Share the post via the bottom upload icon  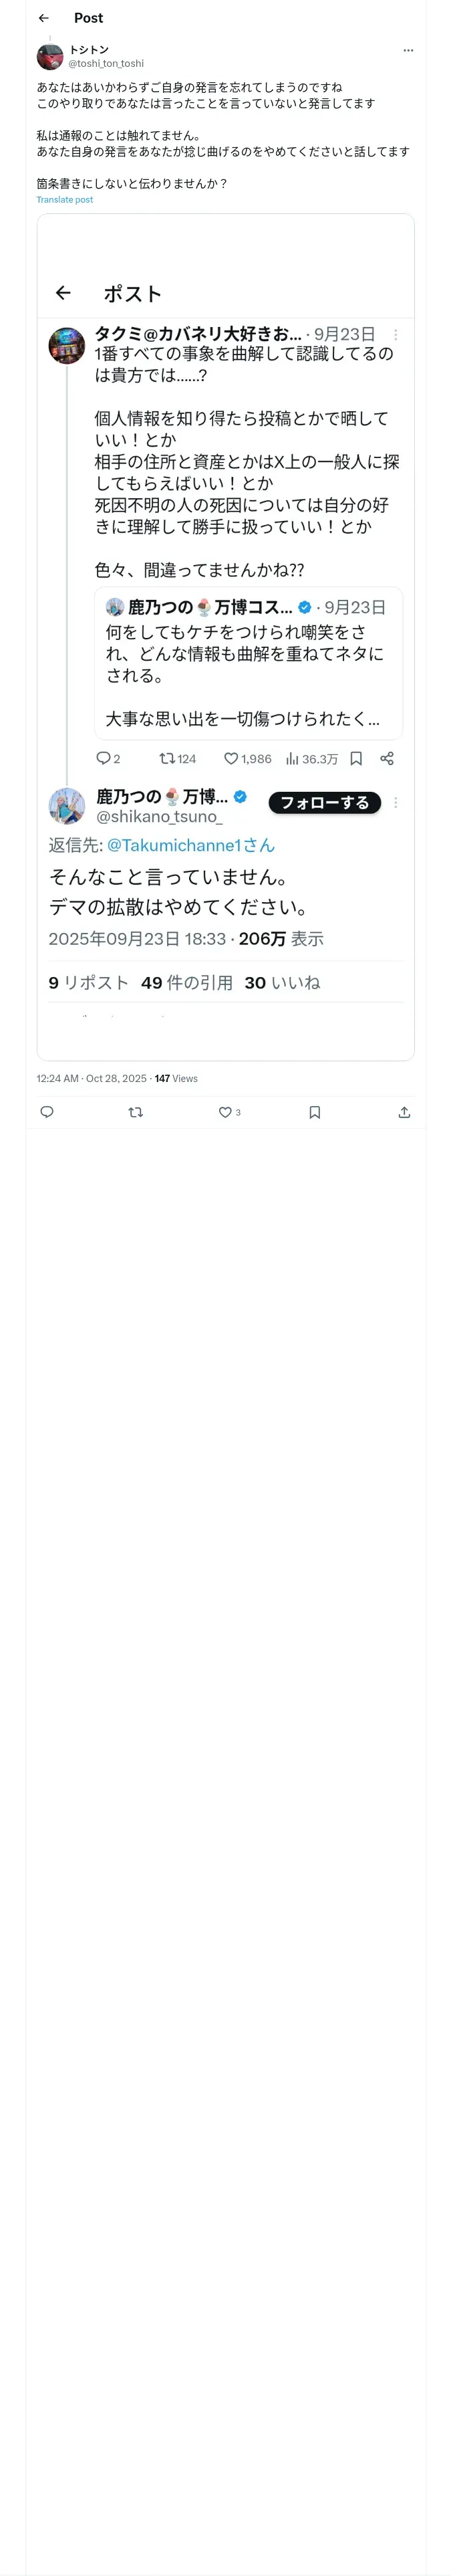click(404, 1112)
